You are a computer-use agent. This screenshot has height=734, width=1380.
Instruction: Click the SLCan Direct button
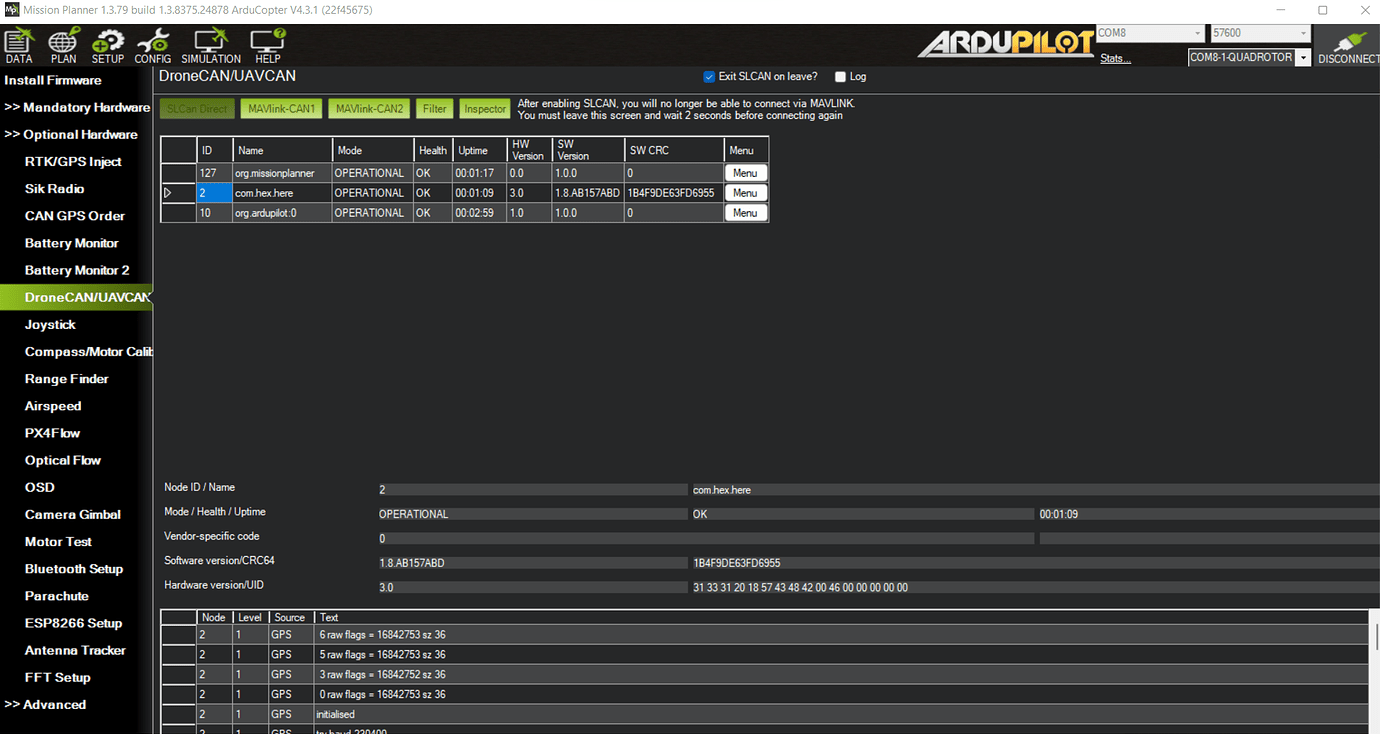tap(197, 108)
